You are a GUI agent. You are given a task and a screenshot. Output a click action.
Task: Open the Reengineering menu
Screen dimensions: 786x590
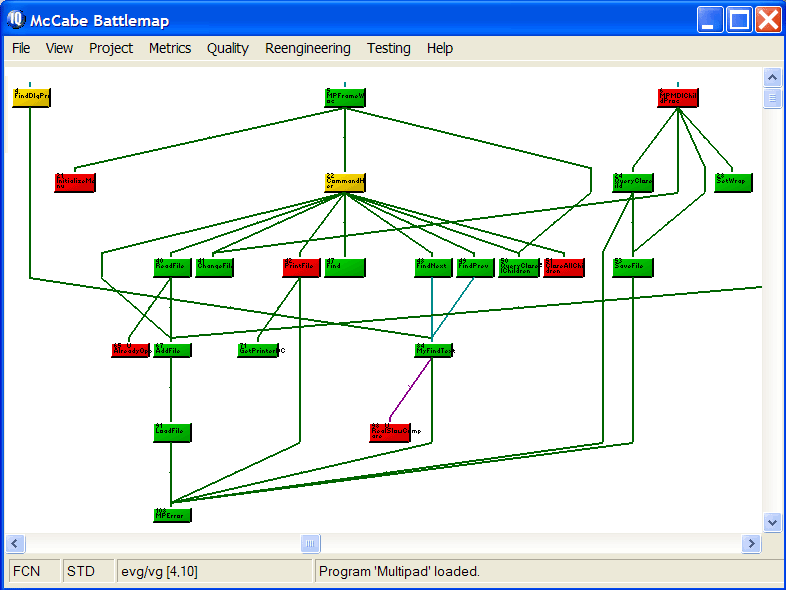pyautogui.click(x=308, y=48)
